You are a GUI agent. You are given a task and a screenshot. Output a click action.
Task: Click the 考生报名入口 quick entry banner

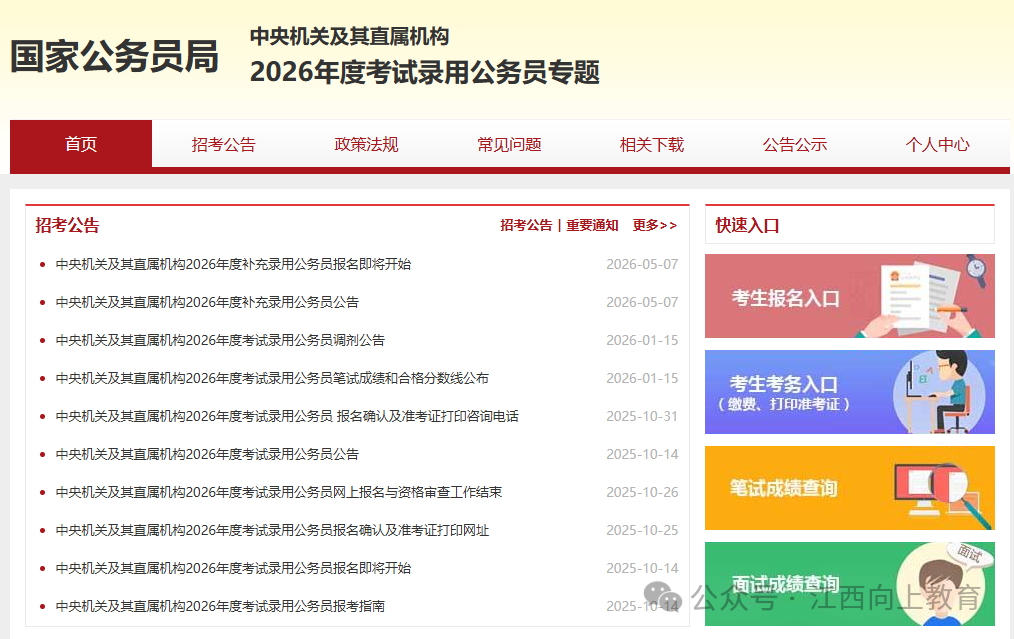pyautogui.click(x=850, y=296)
